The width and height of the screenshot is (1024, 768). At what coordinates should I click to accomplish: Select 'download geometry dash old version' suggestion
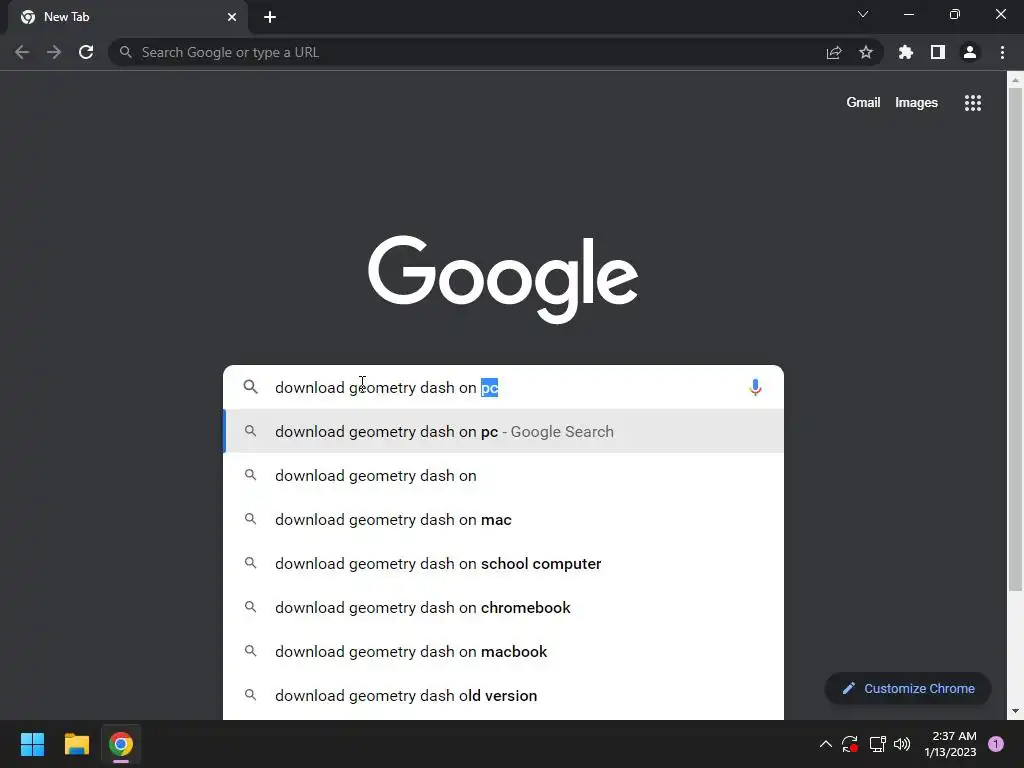tap(504, 696)
